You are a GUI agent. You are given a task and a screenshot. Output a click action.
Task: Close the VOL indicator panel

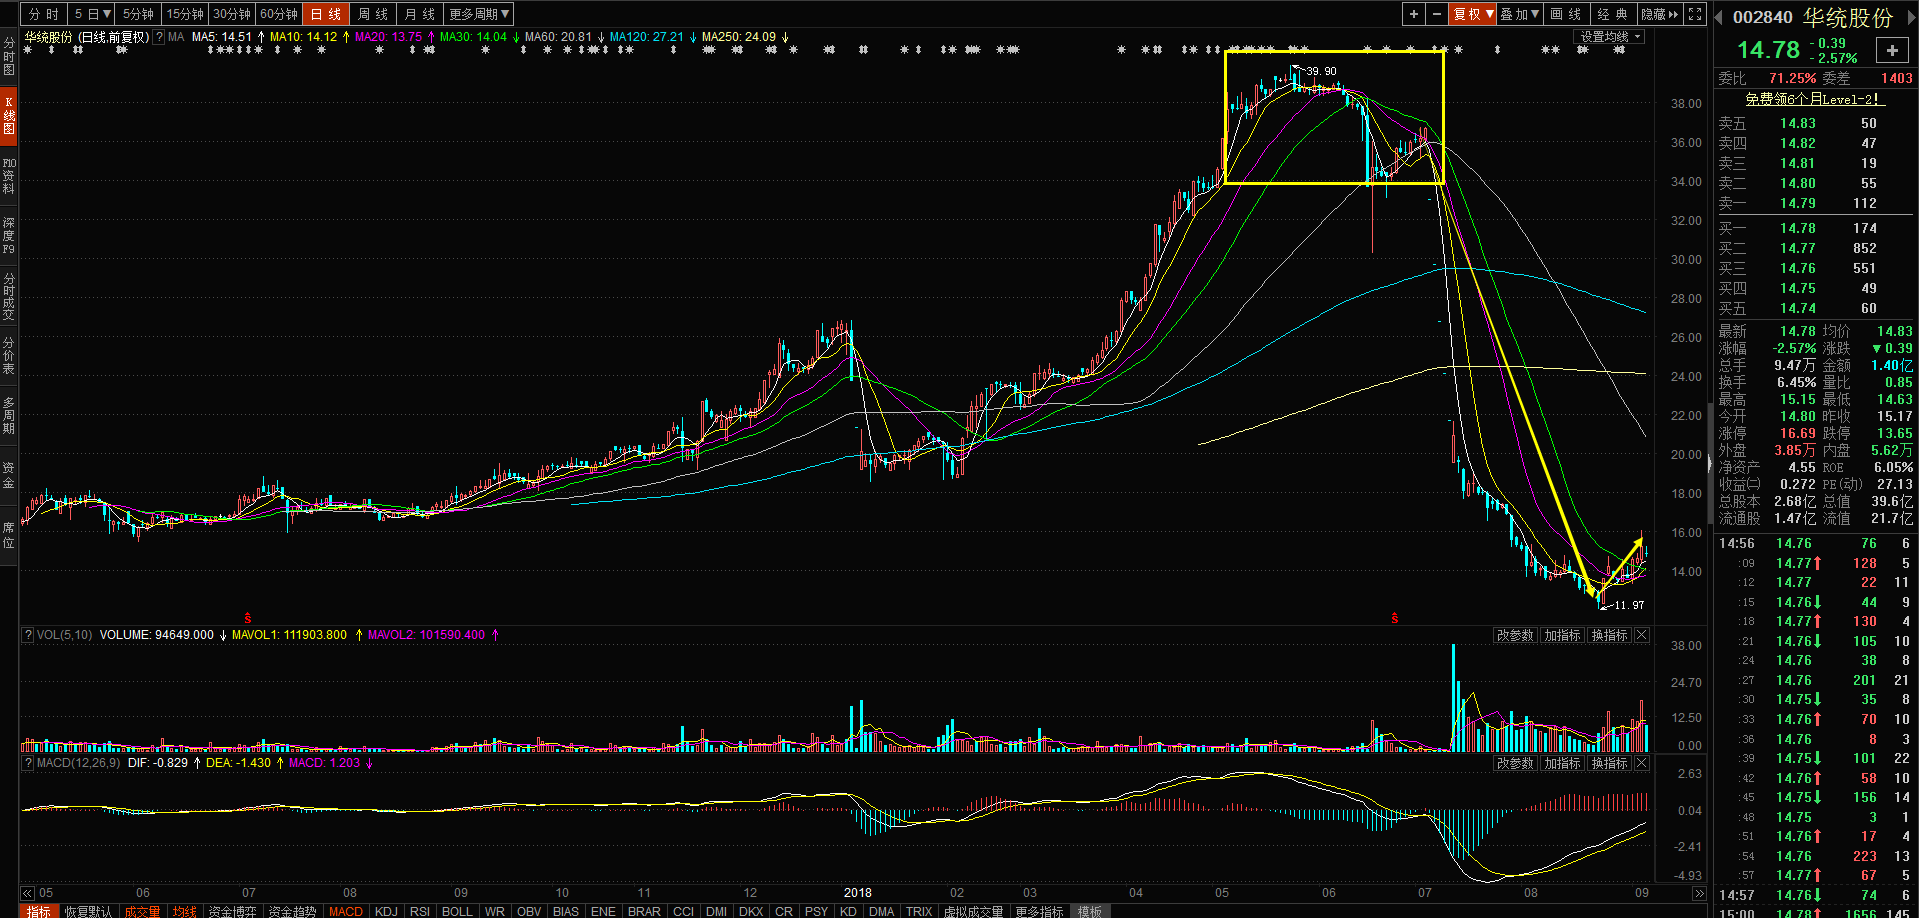point(1641,636)
